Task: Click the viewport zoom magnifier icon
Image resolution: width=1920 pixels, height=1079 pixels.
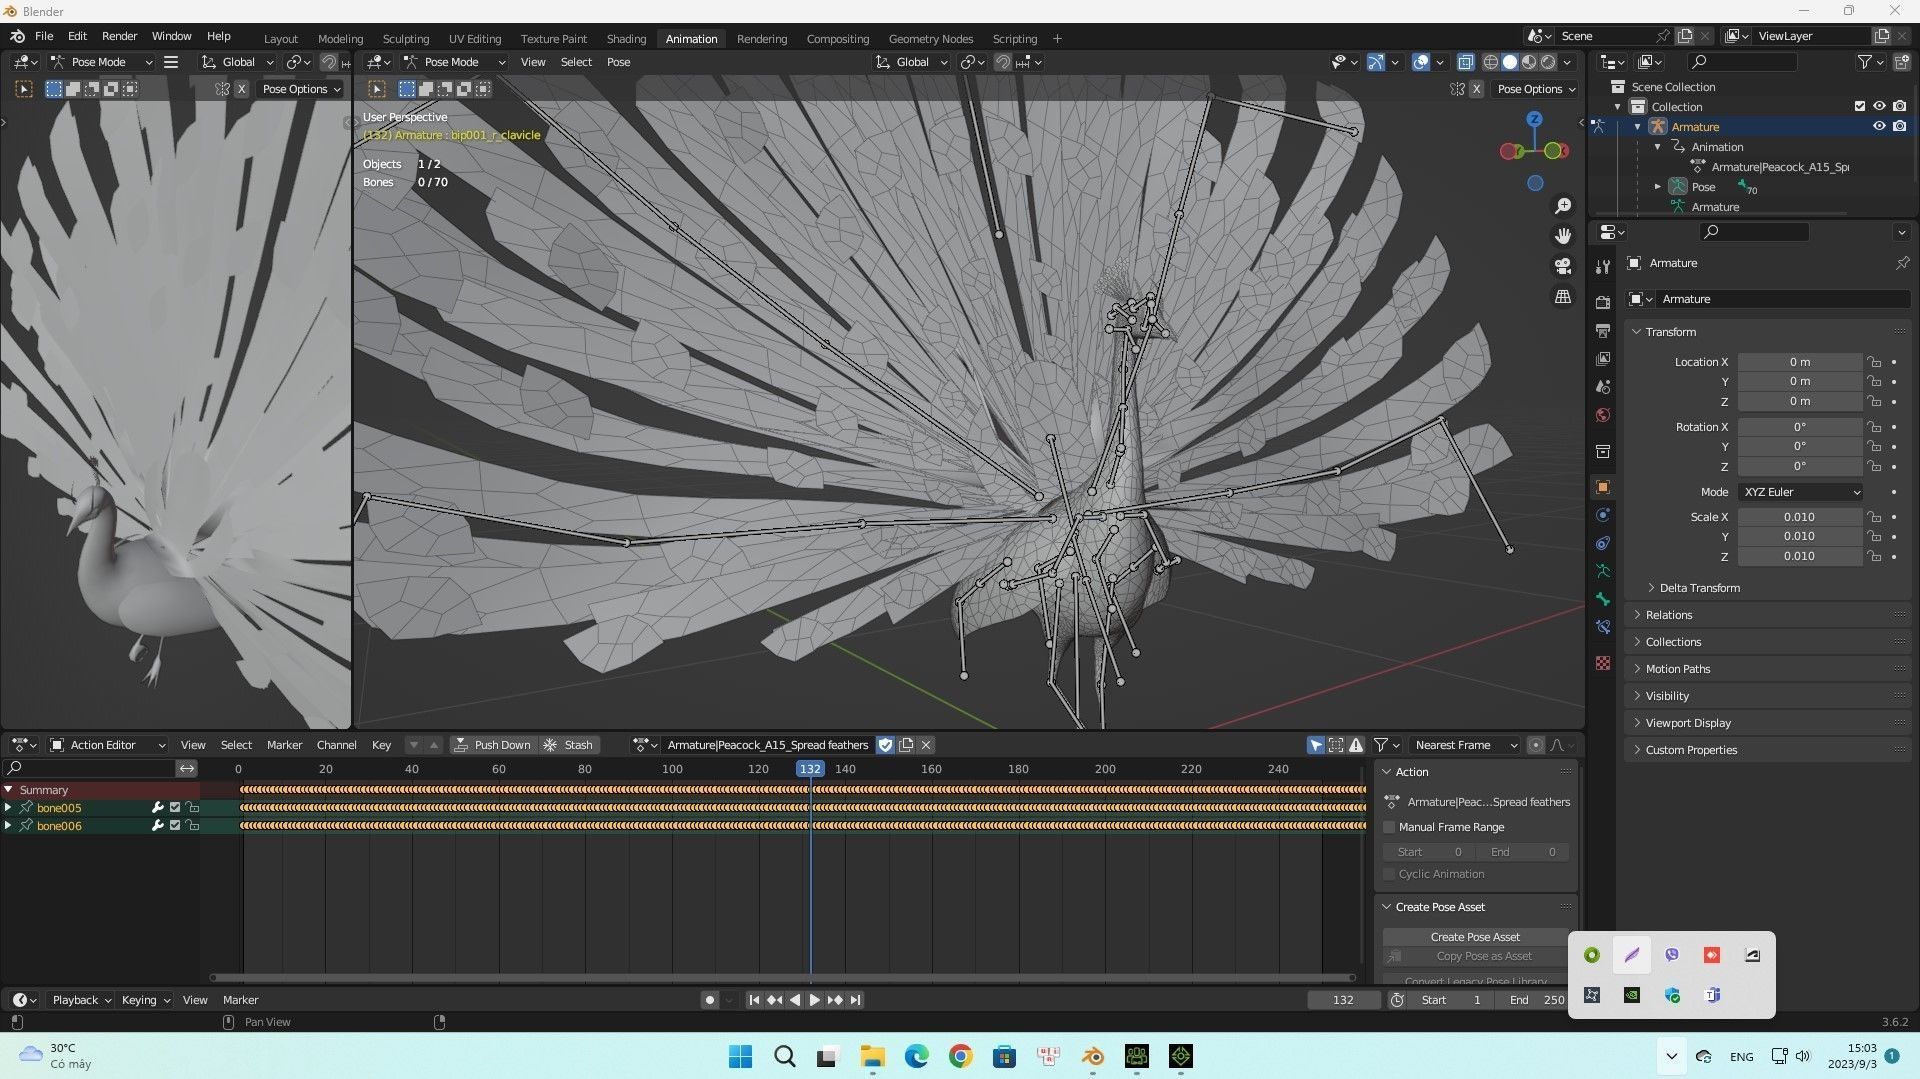Action: tap(1563, 206)
